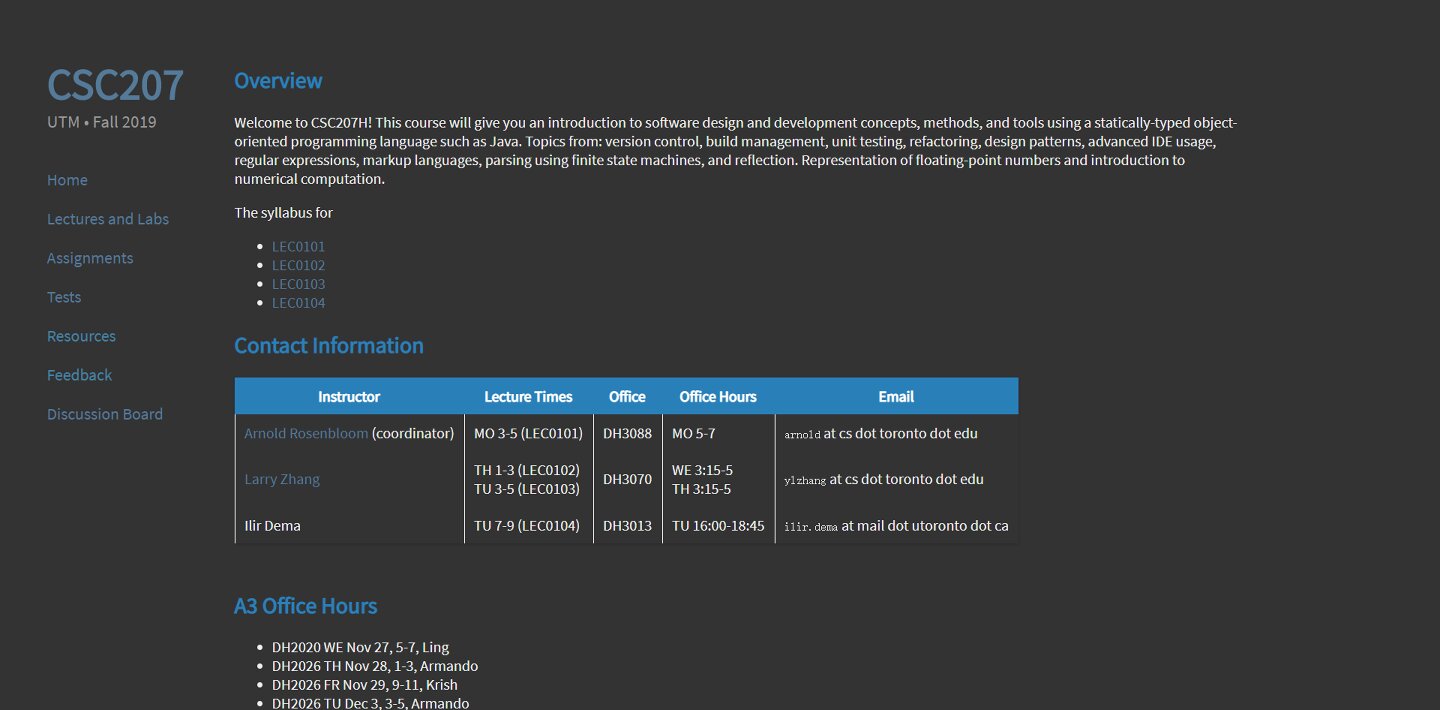Open the LEC0102 syllabus link
This screenshot has width=1440, height=710.
coord(298,265)
